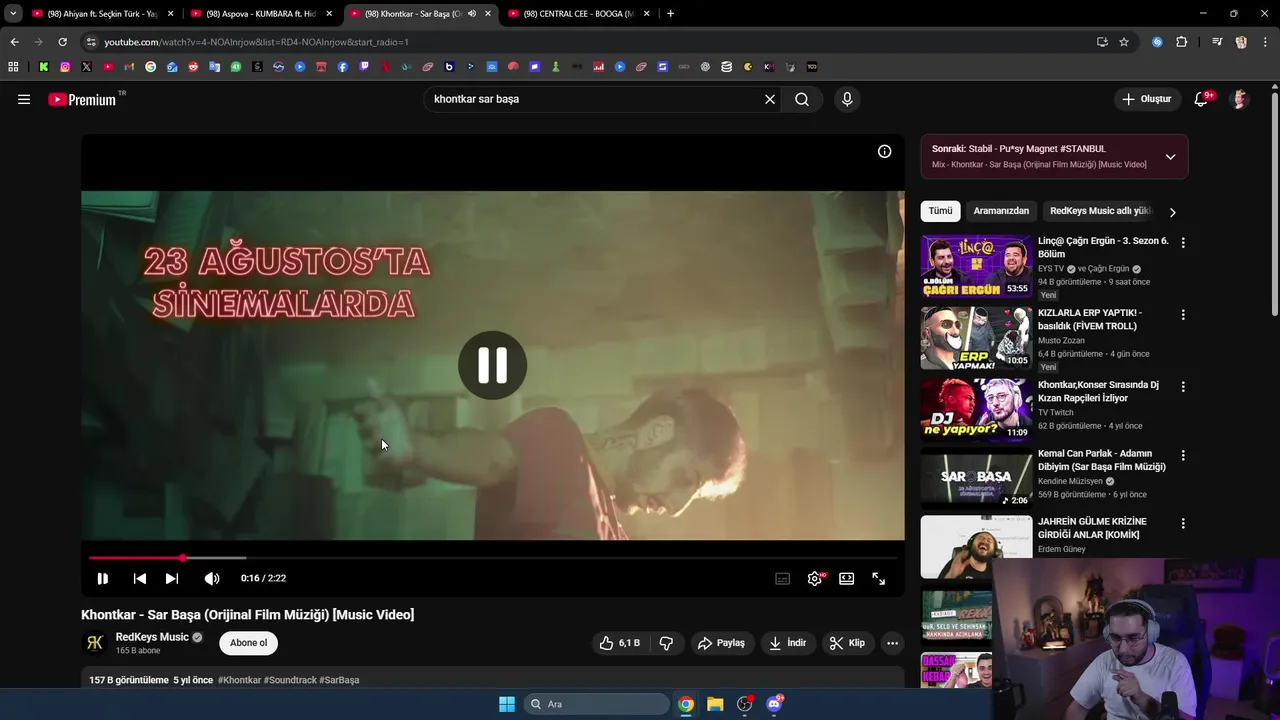Open options for Linç@ Çağrı Ergün video
Screen dimensions: 1280x720
click(1183, 243)
